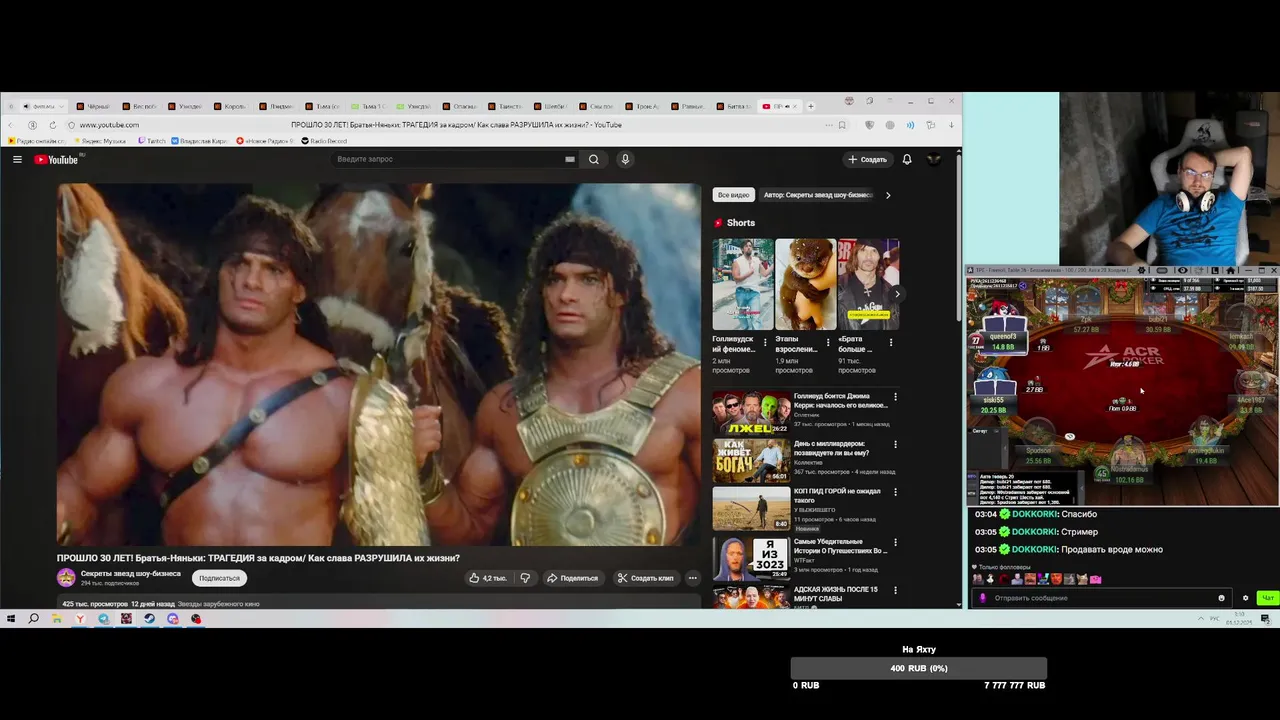
Task: Select the Все видео filter chip
Action: pos(733,195)
